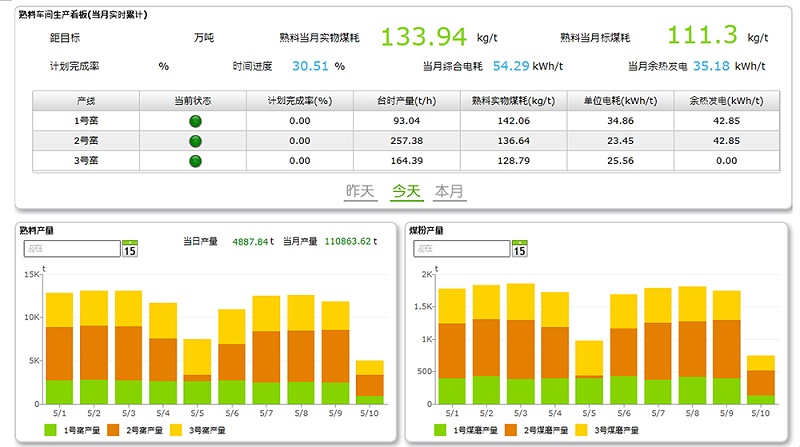Click the calendar icon in 煤粉产量 panel
The width and height of the screenshot is (800, 447).
[519, 249]
